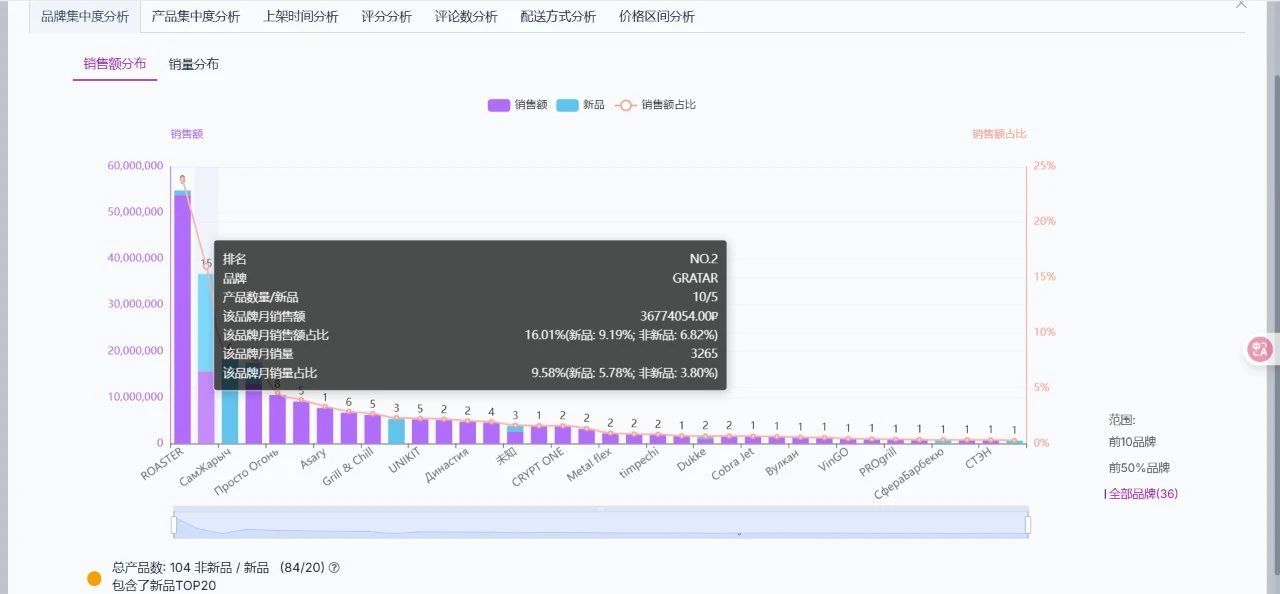The height and width of the screenshot is (594, 1280).
Task: Open the 配送方式分析 tab
Action: (558, 17)
